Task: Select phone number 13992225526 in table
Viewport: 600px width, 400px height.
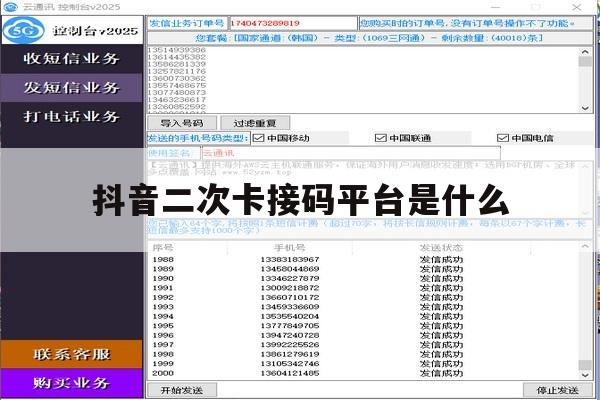Action: click(290, 344)
